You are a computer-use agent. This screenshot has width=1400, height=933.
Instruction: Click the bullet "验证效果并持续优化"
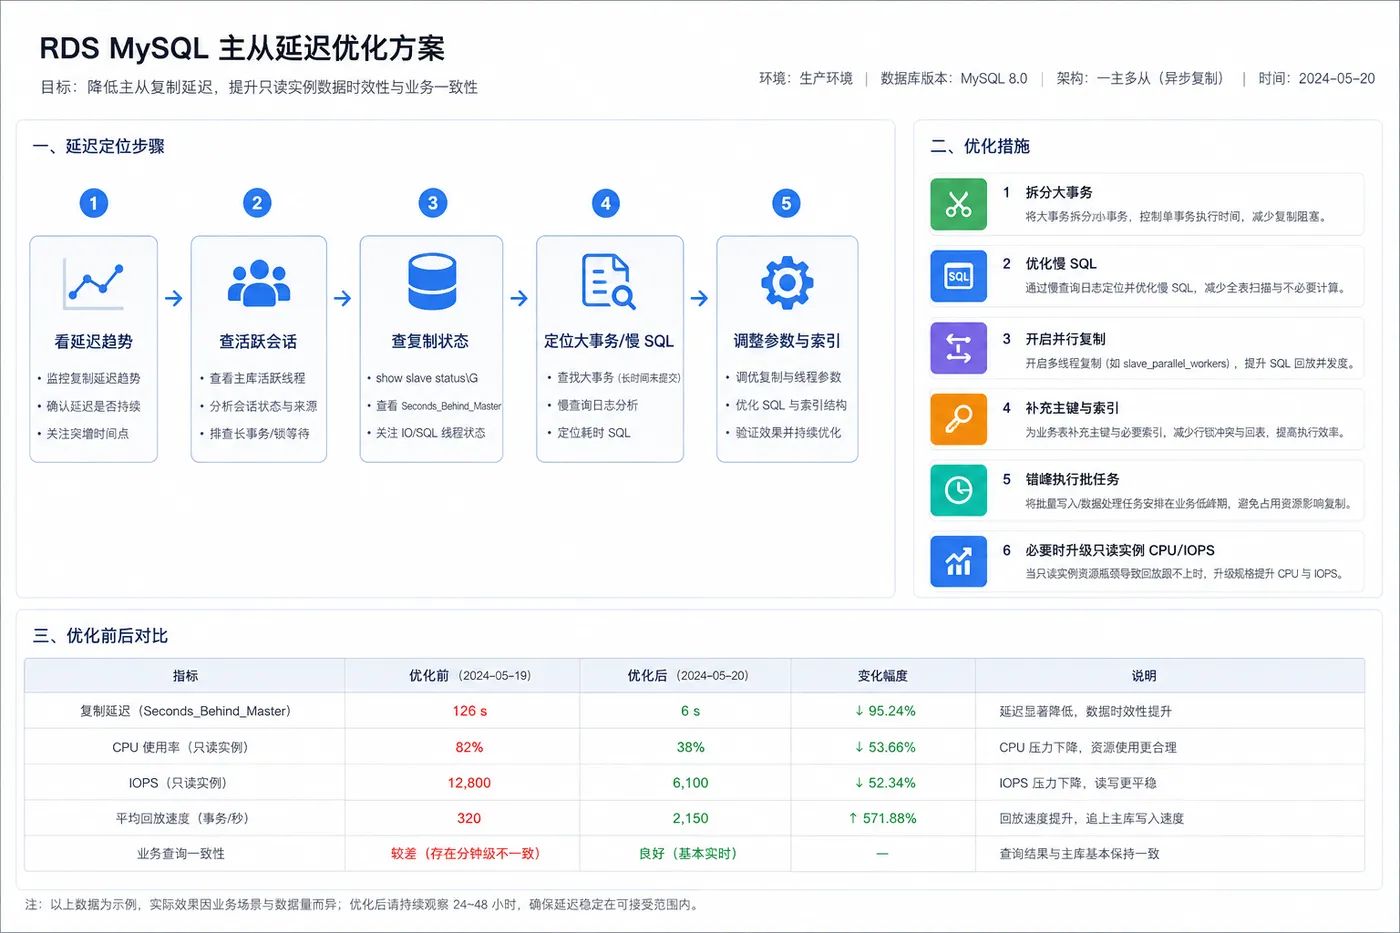coord(788,433)
